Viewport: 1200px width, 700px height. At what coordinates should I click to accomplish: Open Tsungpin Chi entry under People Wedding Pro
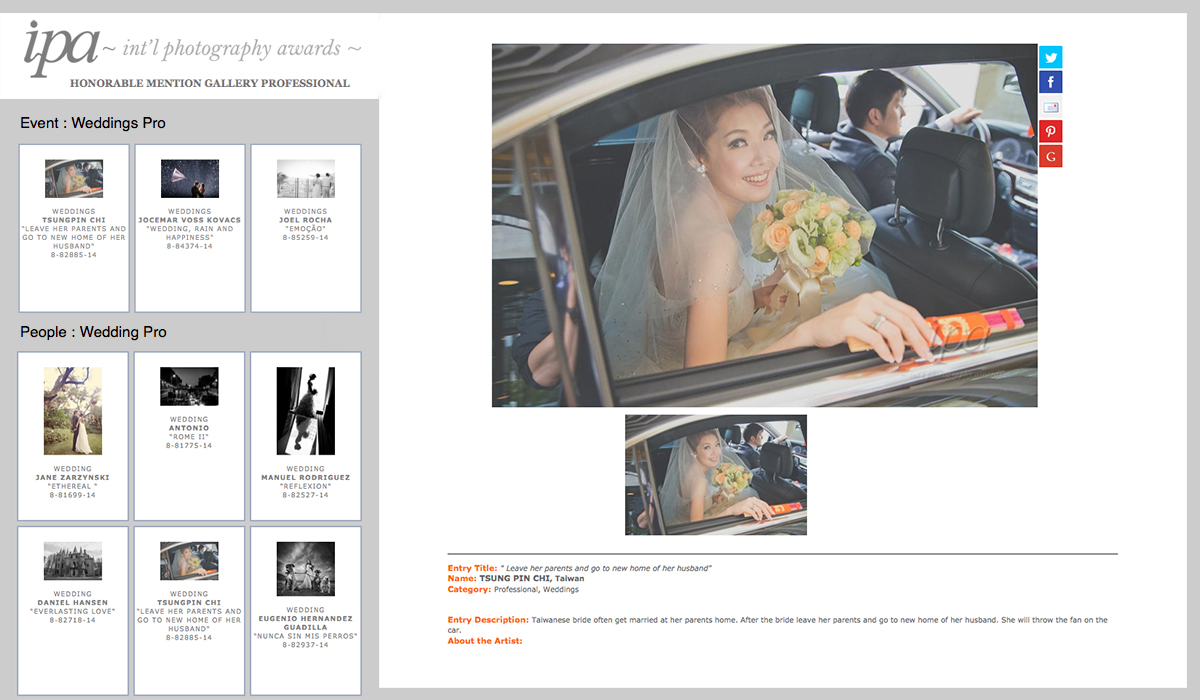pyautogui.click(x=189, y=561)
